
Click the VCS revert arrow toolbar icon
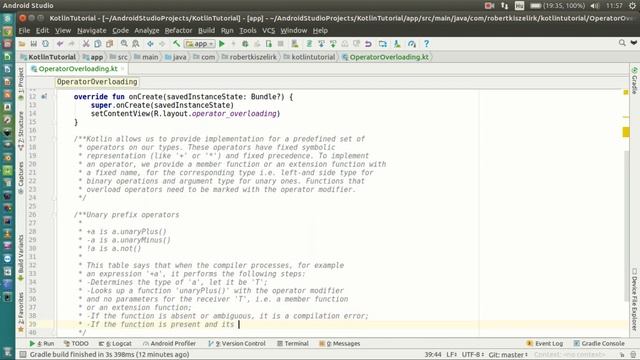368,44
